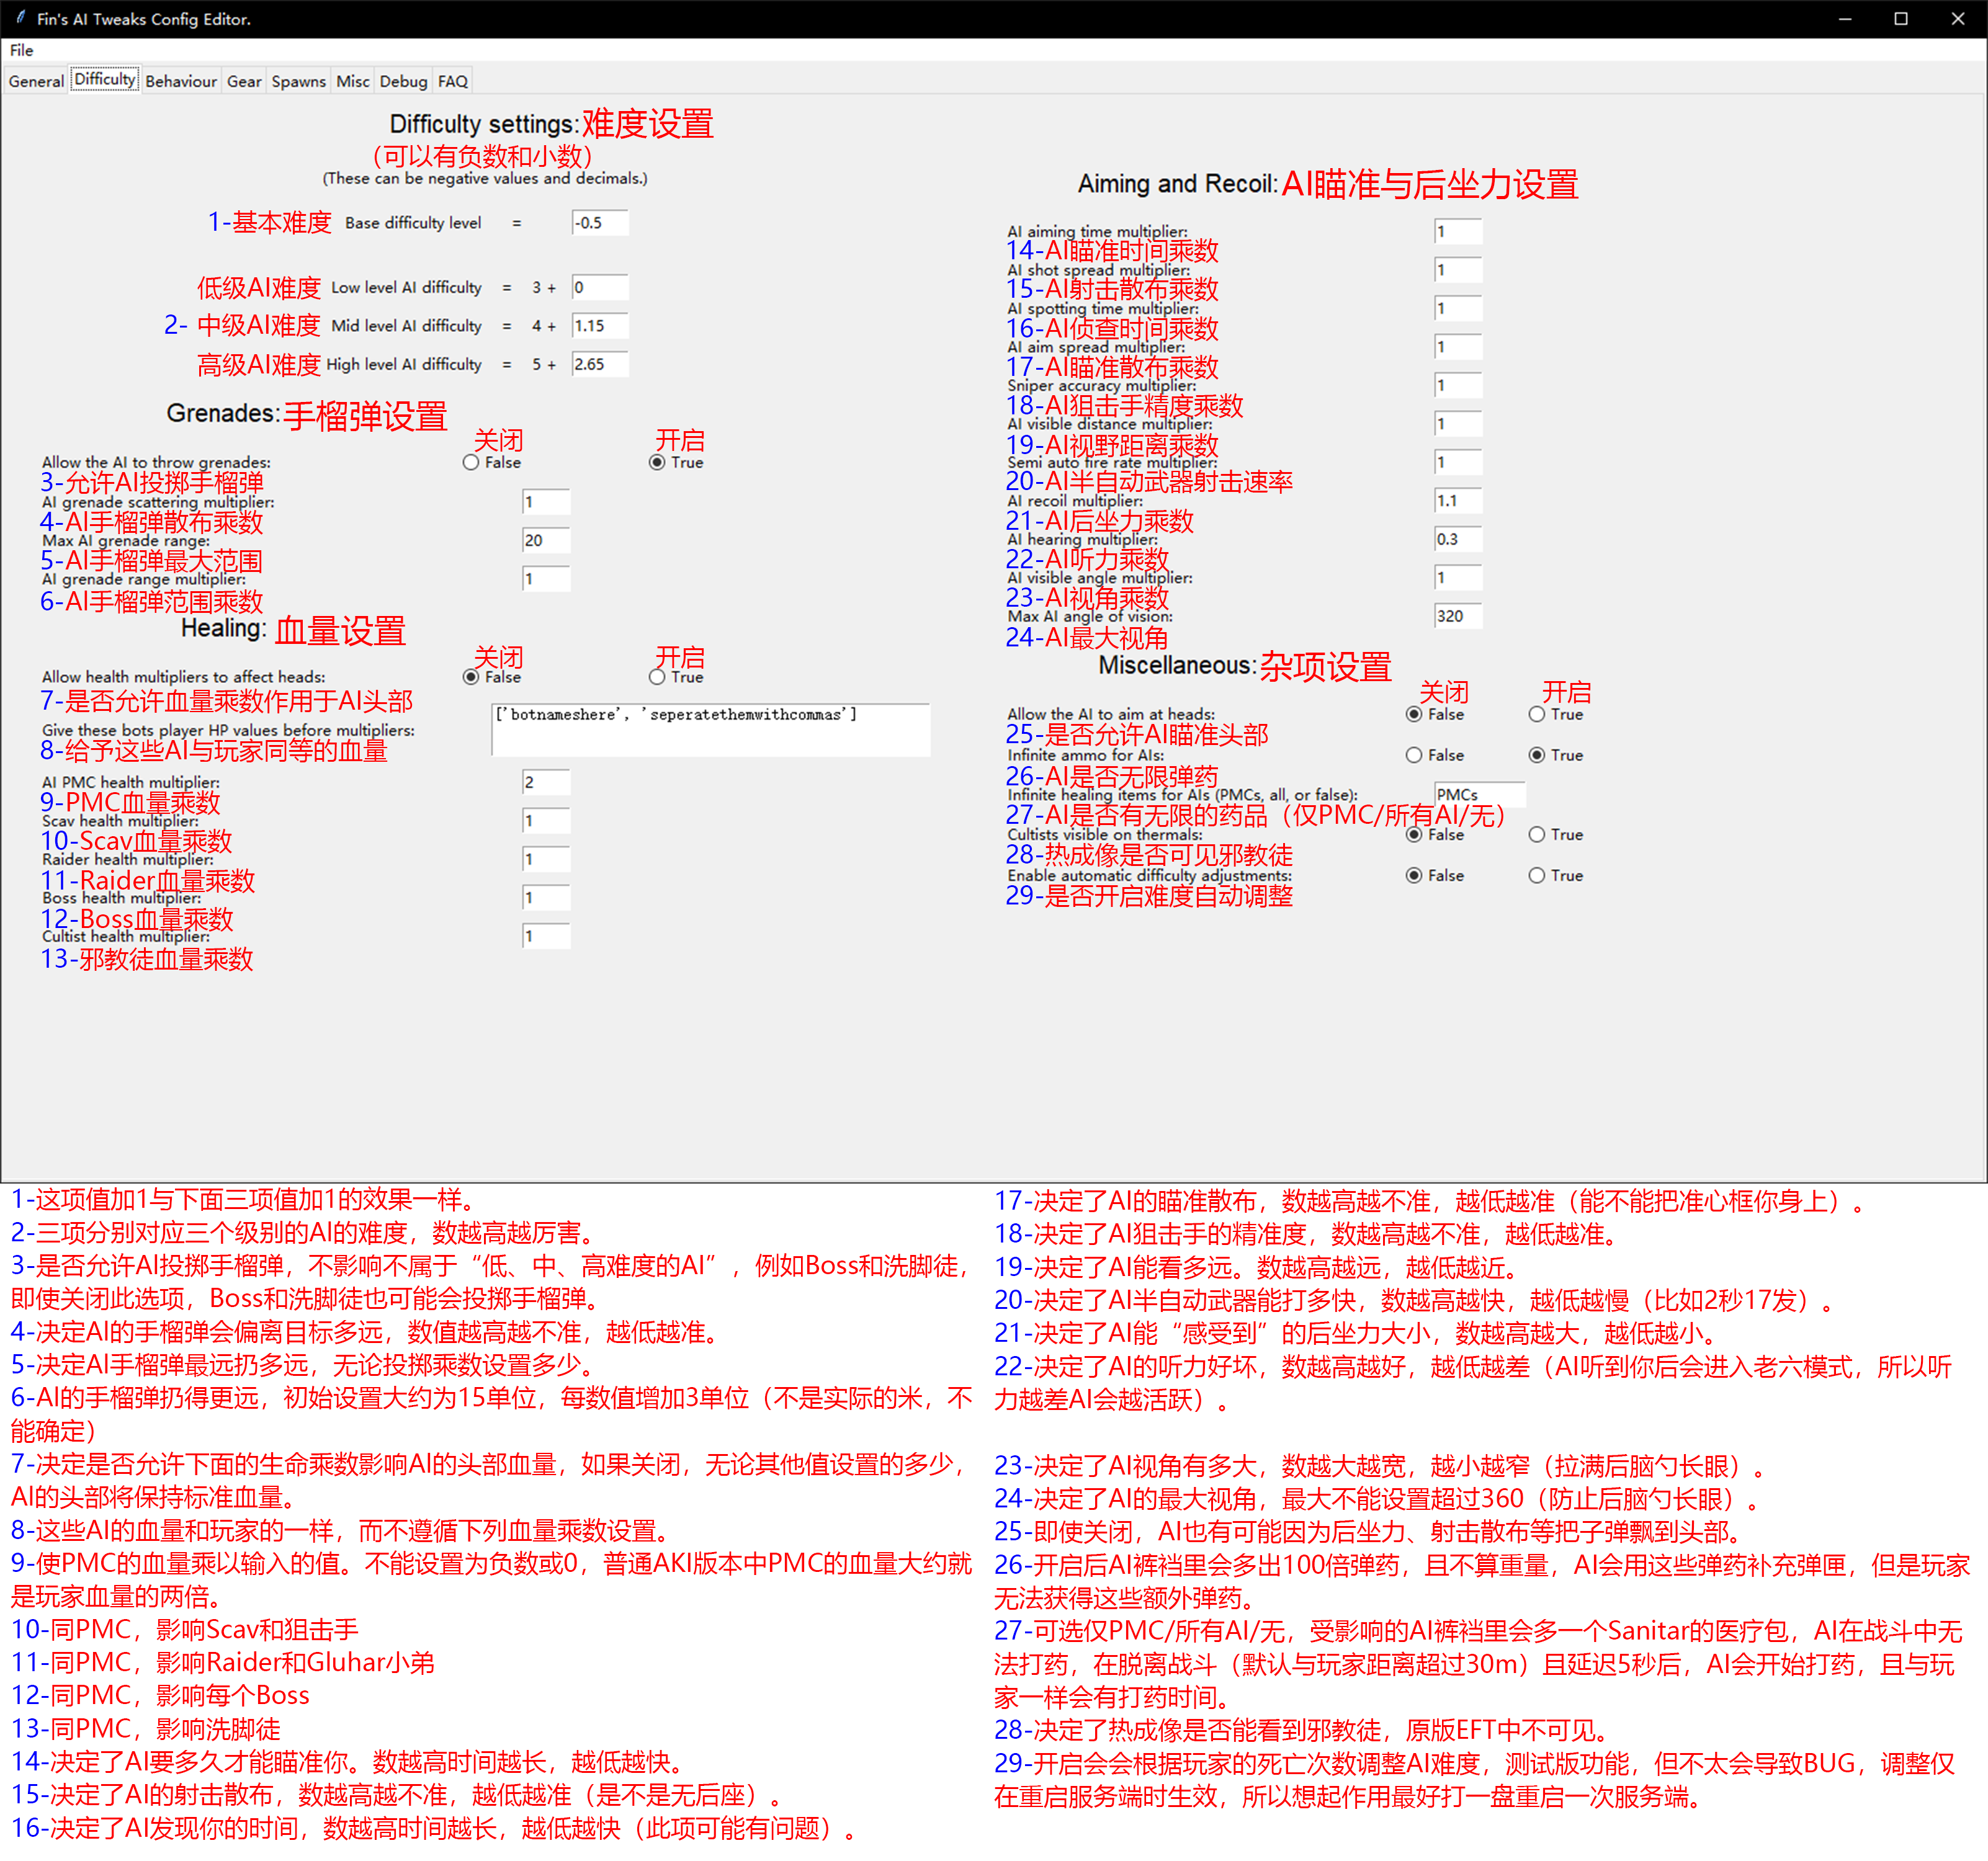Minimize the Config Editor window
1988x1861 pixels.
(x=1845, y=19)
